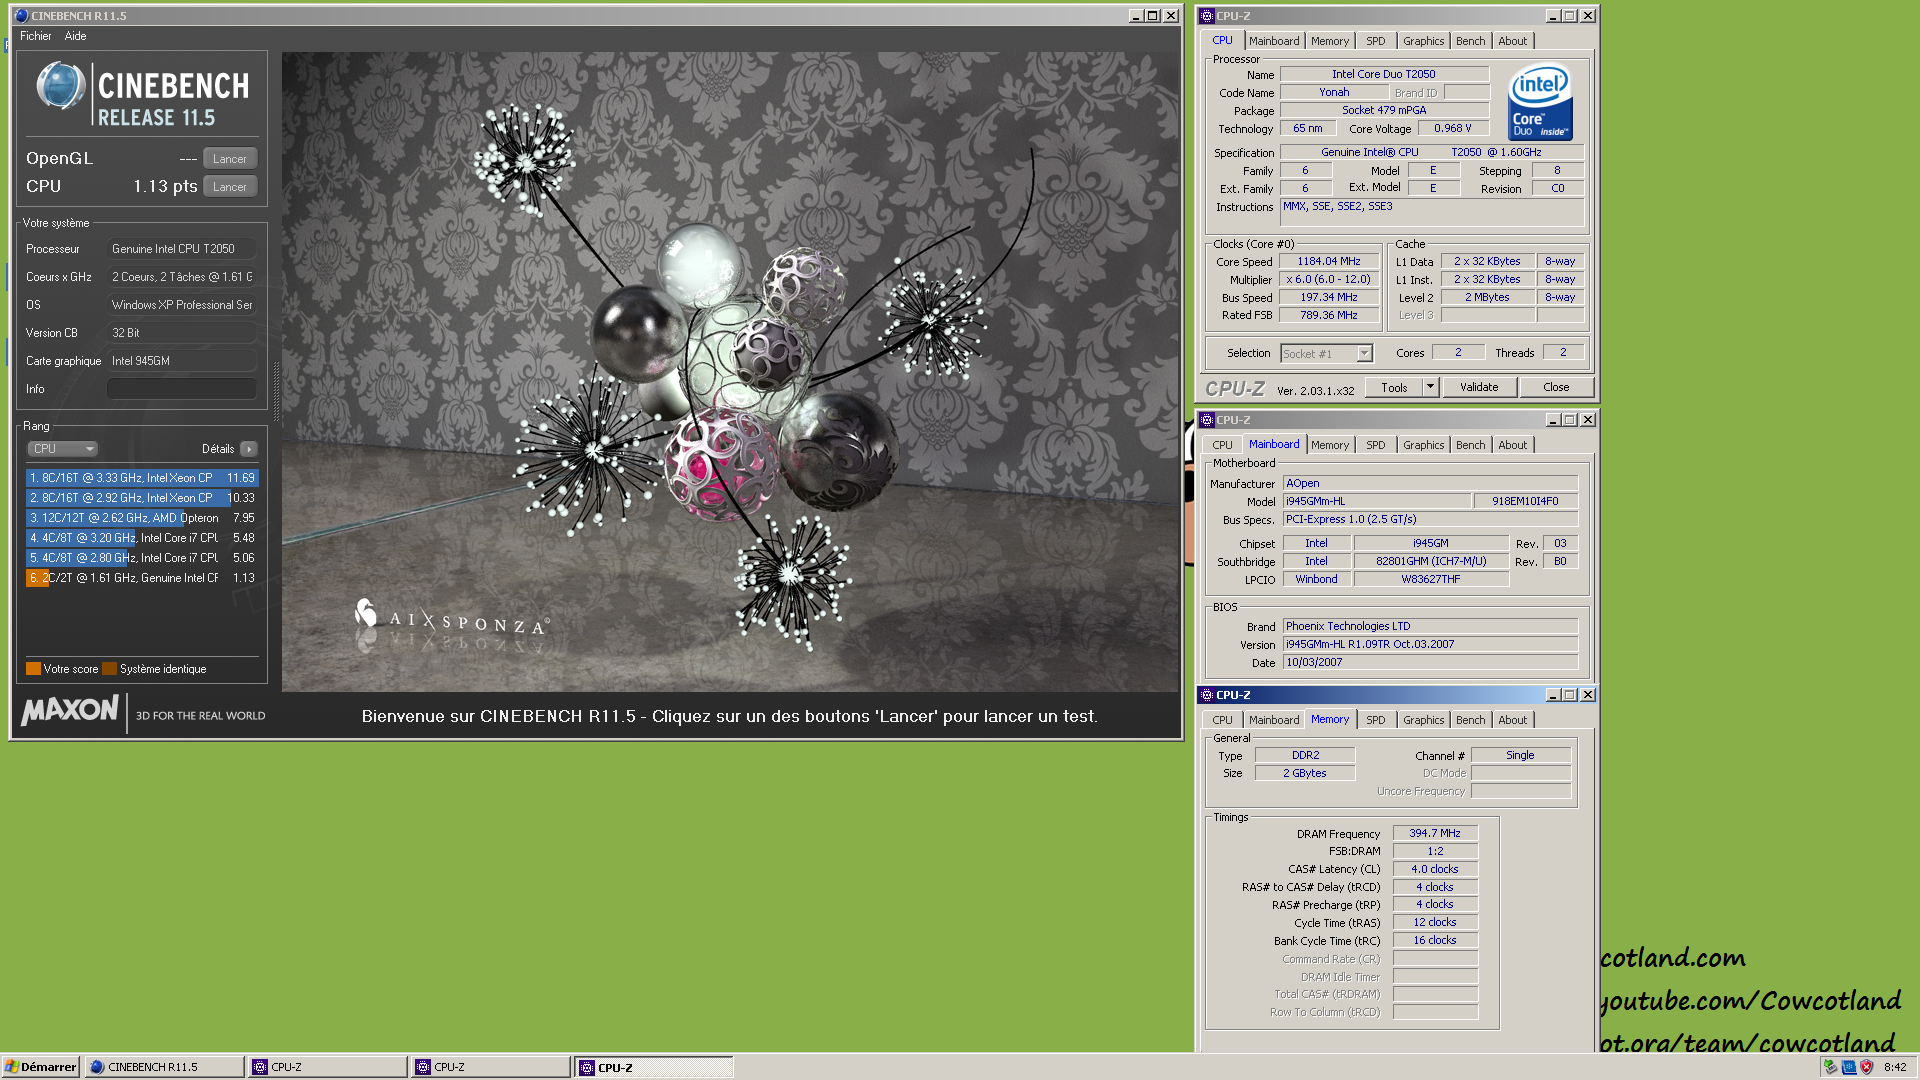Click the DRAM Frequency 394.7 MHz value
This screenshot has height=1080, width=1920.
[1435, 834]
